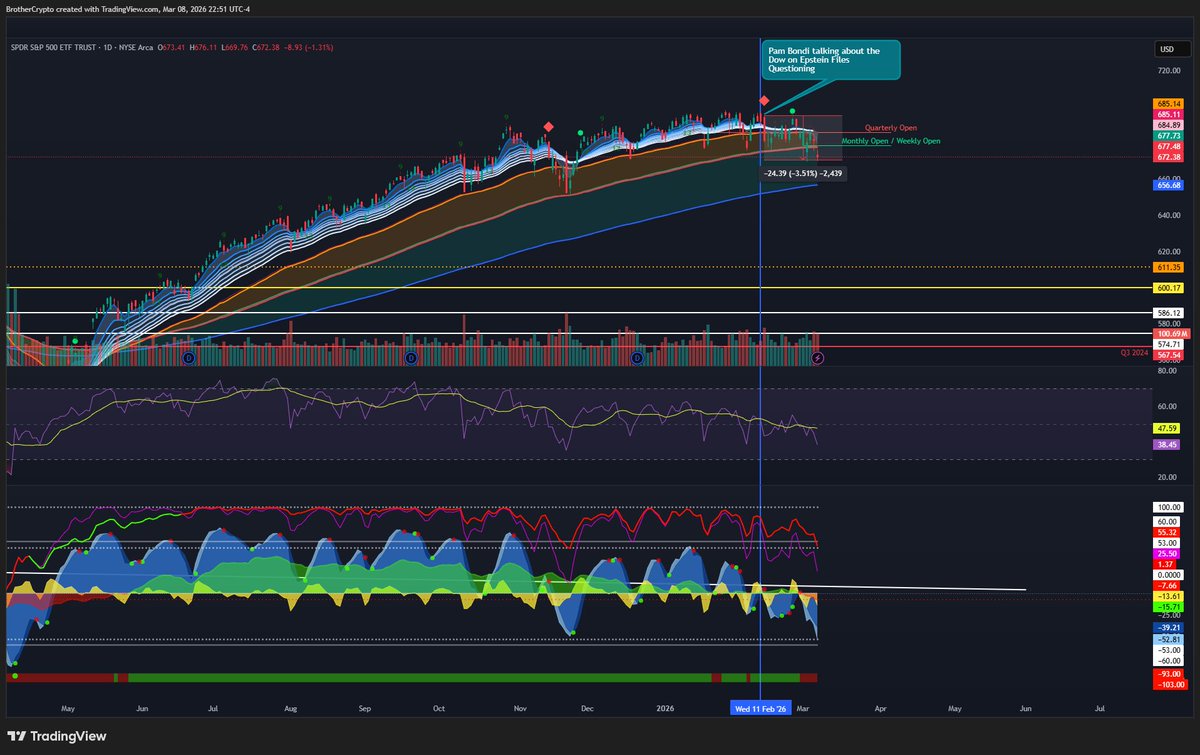Click the purple 38.45 RSI value label

click(1169, 443)
